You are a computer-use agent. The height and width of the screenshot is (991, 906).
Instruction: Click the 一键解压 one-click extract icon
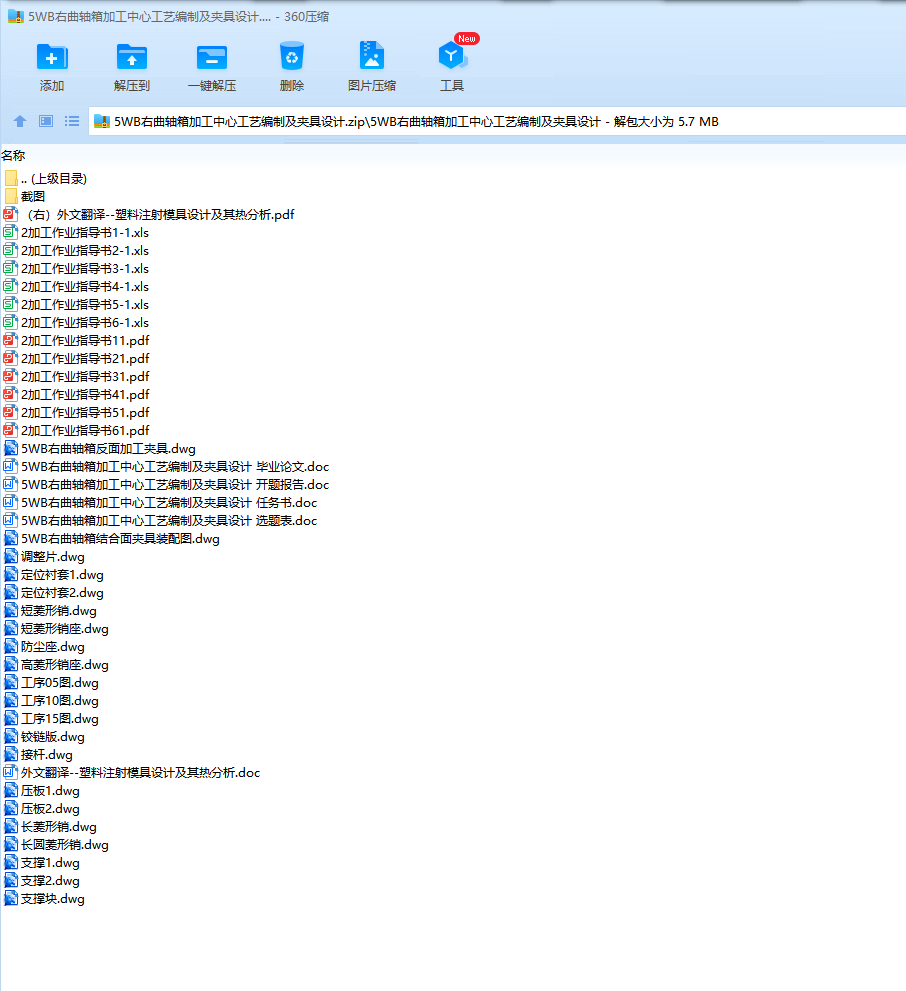(x=212, y=57)
